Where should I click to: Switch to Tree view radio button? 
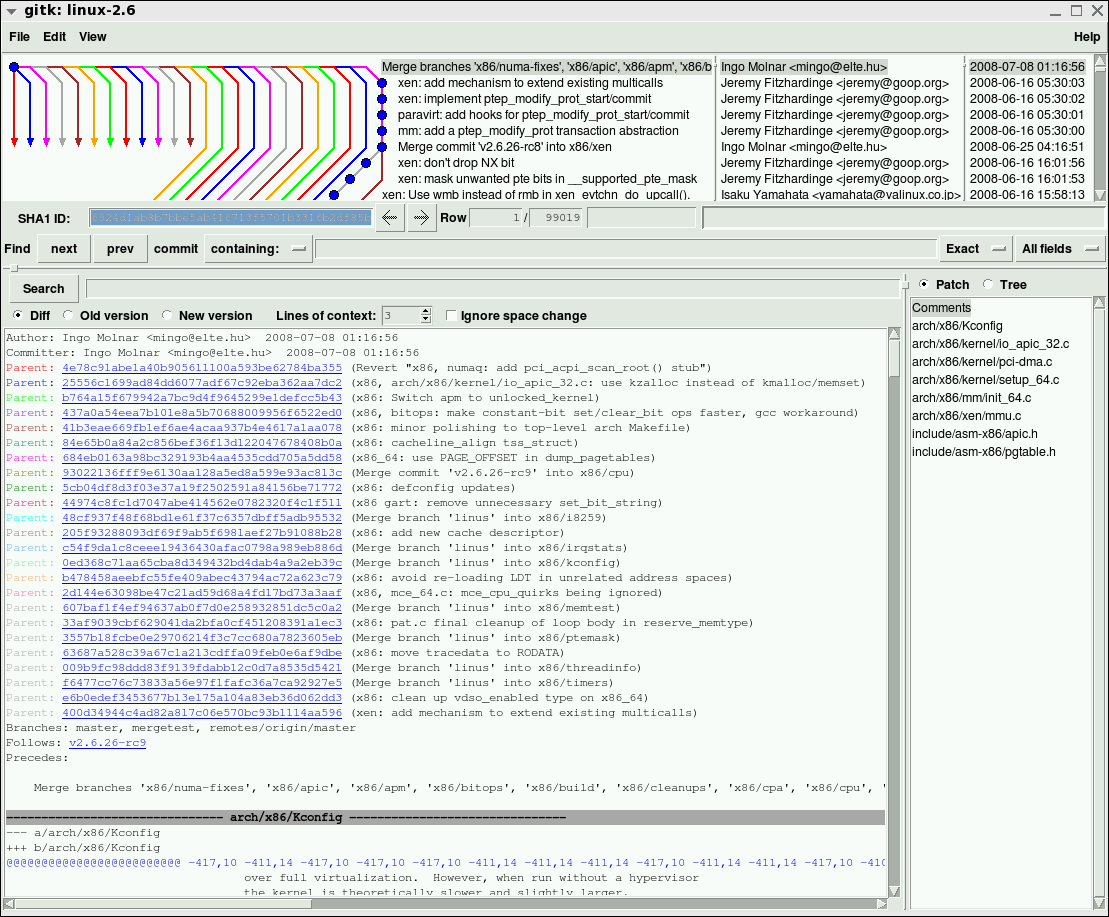point(988,285)
